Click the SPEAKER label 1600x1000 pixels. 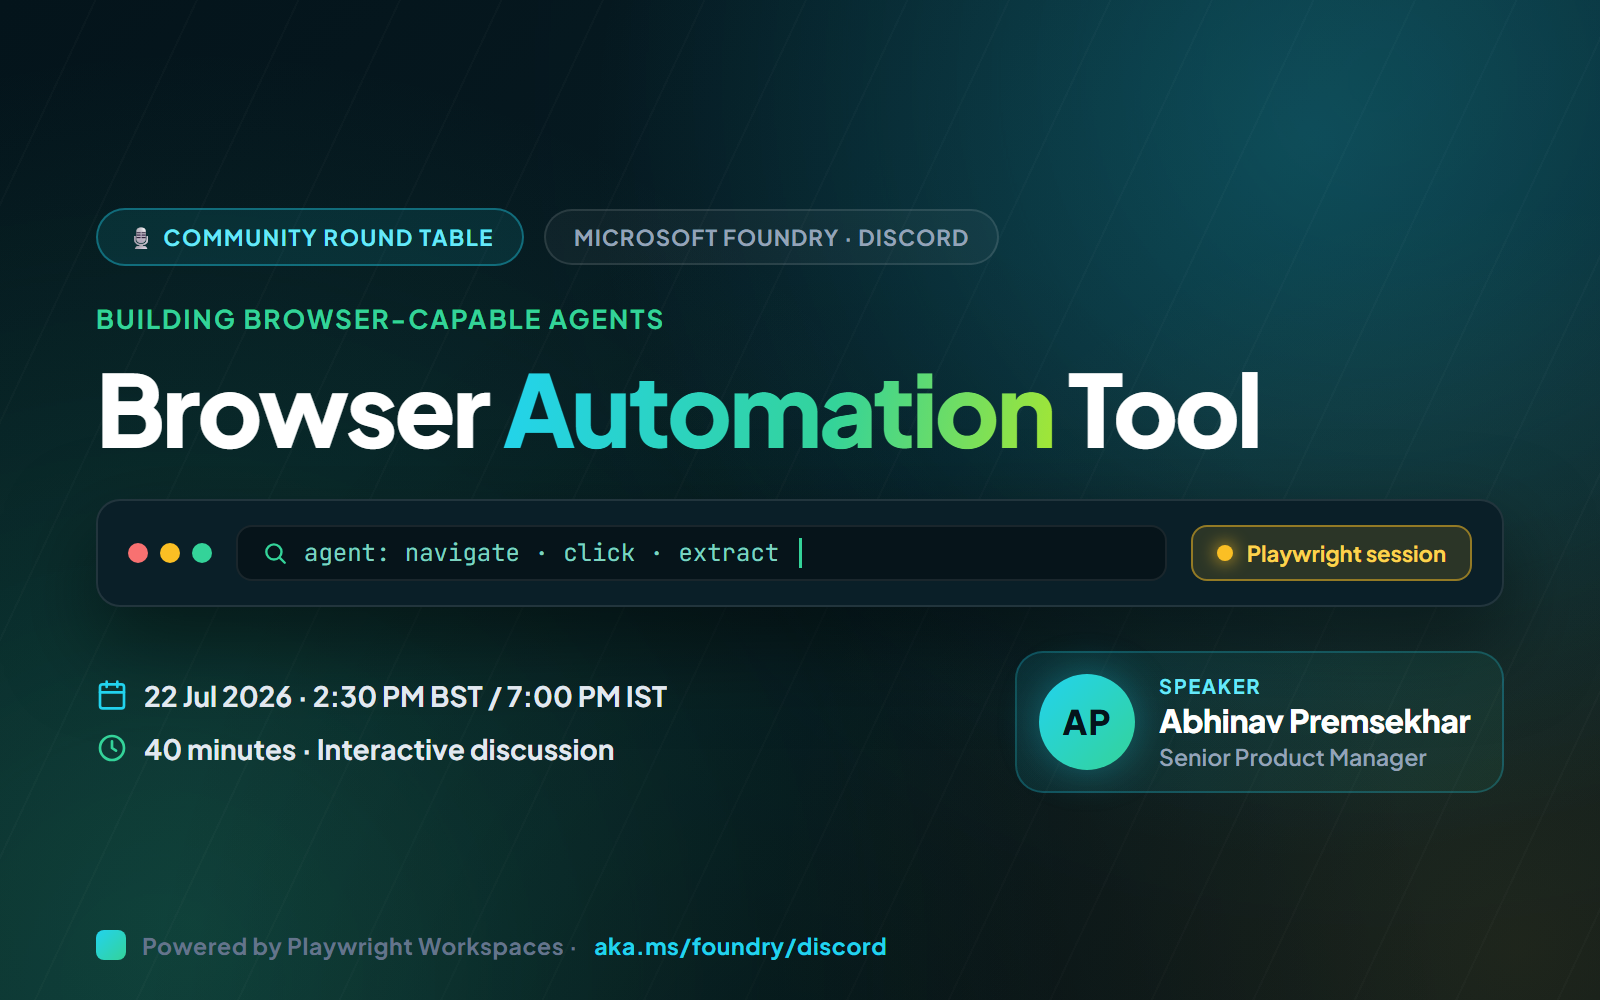(1209, 687)
